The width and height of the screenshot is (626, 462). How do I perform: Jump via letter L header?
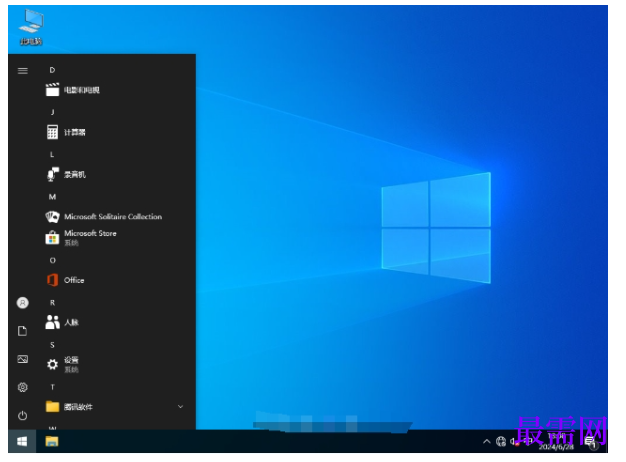52,155
